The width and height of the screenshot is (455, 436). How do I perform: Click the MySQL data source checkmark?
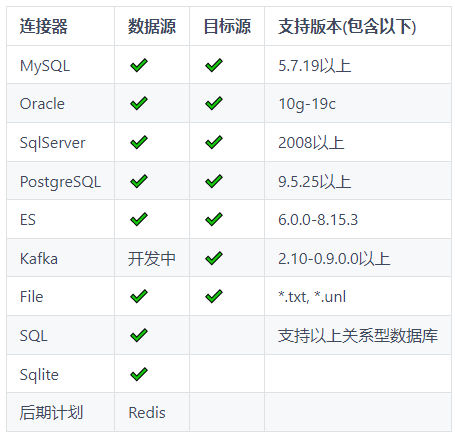(139, 65)
